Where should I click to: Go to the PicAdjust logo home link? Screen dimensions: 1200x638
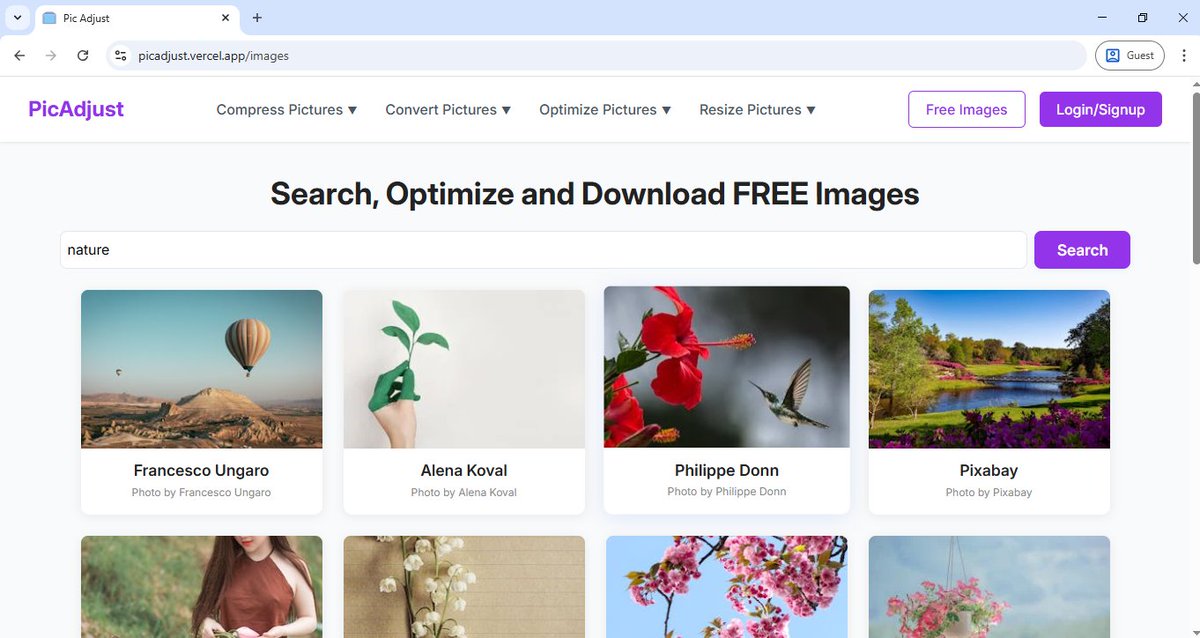[76, 109]
